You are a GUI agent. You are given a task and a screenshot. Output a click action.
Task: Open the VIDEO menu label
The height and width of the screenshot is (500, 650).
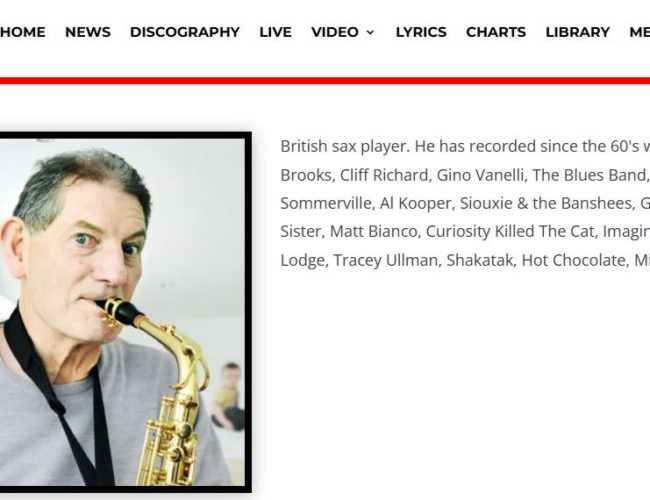coord(335,32)
